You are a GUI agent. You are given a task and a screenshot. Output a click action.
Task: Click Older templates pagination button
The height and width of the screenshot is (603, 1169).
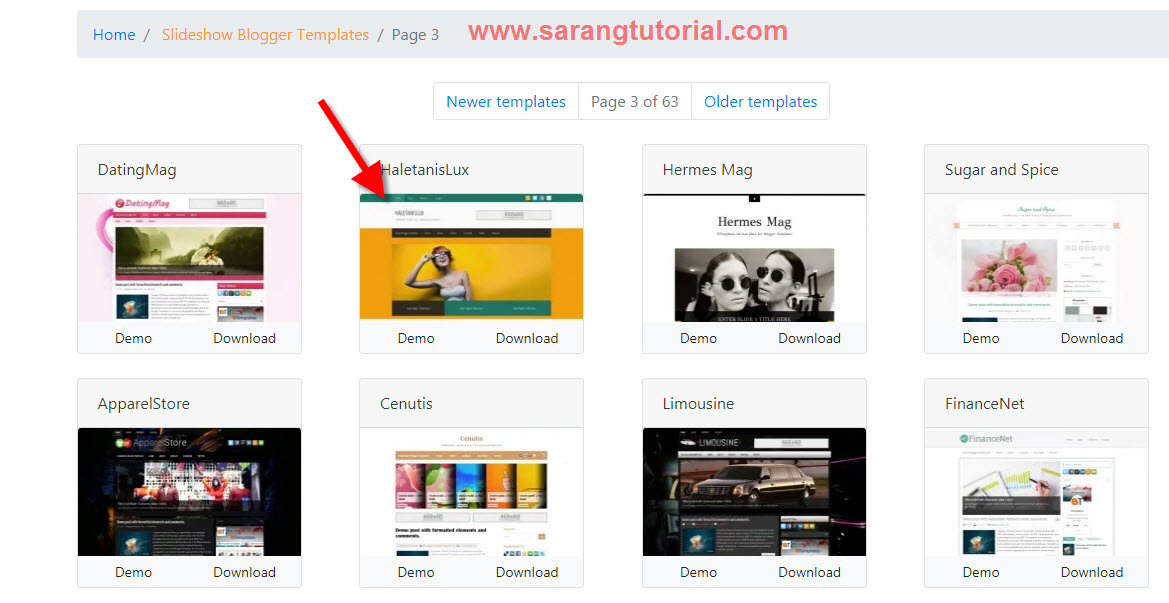[760, 101]
